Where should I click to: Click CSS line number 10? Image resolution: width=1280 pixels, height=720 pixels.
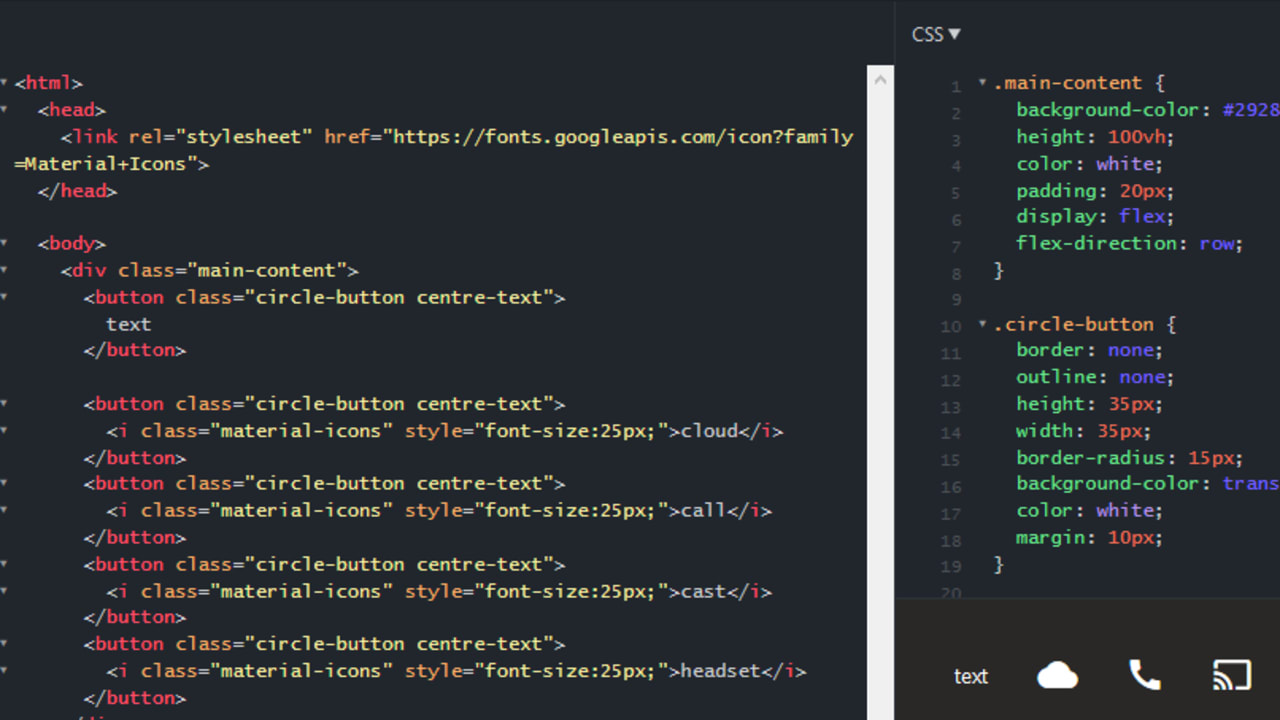950,326
